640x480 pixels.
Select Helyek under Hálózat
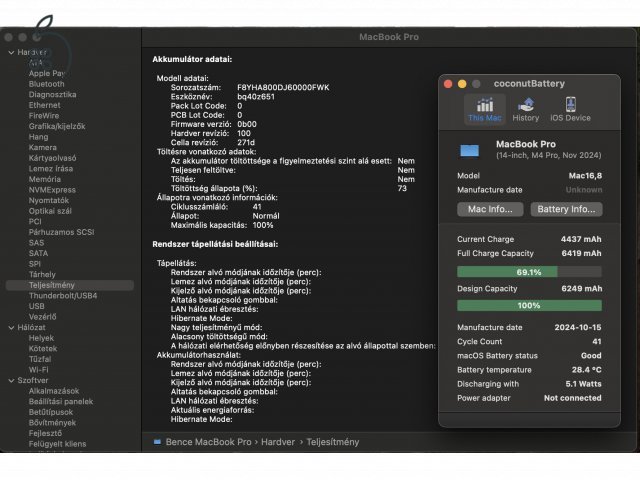[x=41, y=338]
